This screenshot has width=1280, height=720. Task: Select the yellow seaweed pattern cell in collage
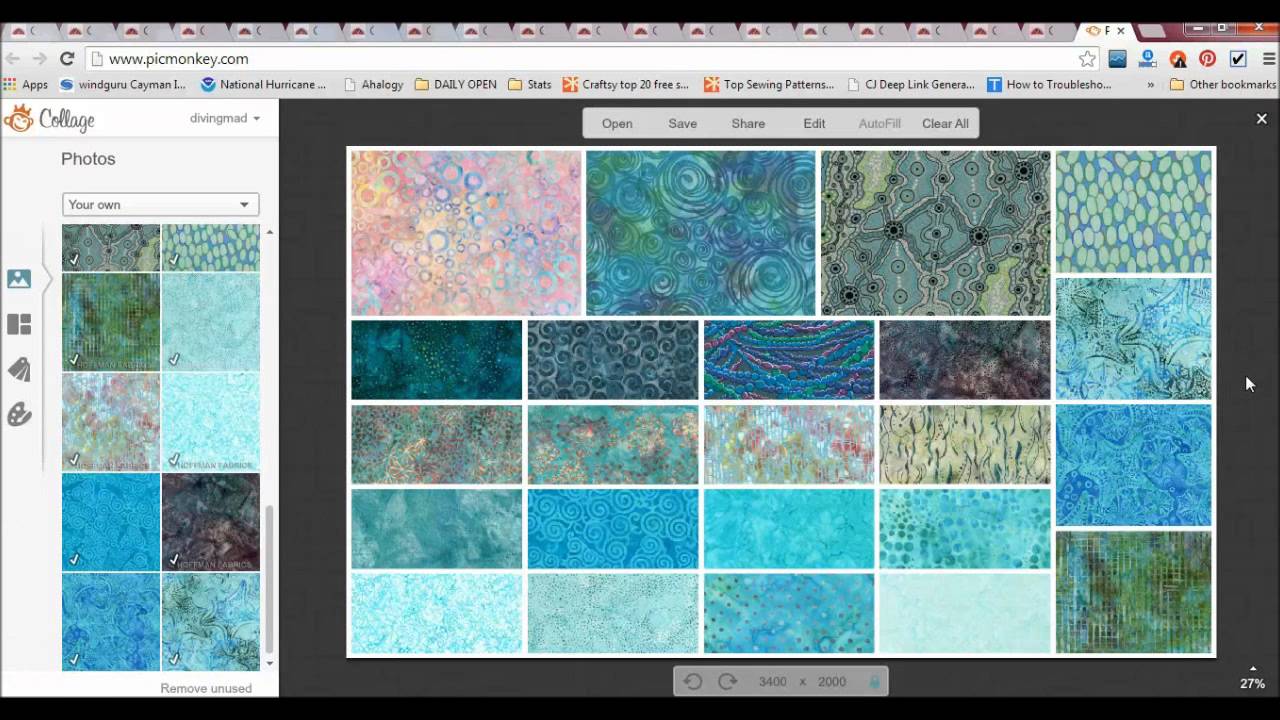[965, 444]
